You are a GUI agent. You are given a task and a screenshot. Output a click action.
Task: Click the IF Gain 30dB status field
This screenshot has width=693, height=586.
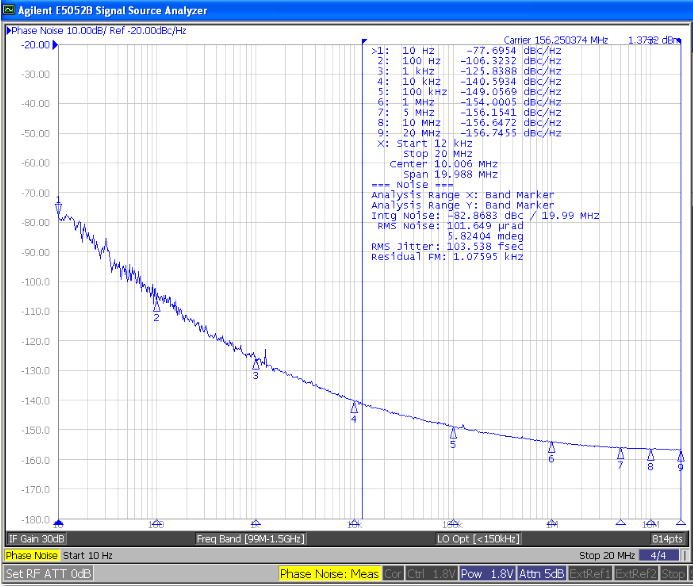pyautogui.click(x=36, y=538)
